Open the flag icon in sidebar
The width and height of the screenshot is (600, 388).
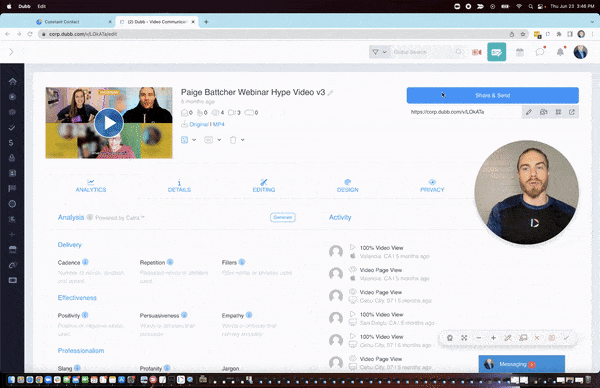[x=12, y=188]
